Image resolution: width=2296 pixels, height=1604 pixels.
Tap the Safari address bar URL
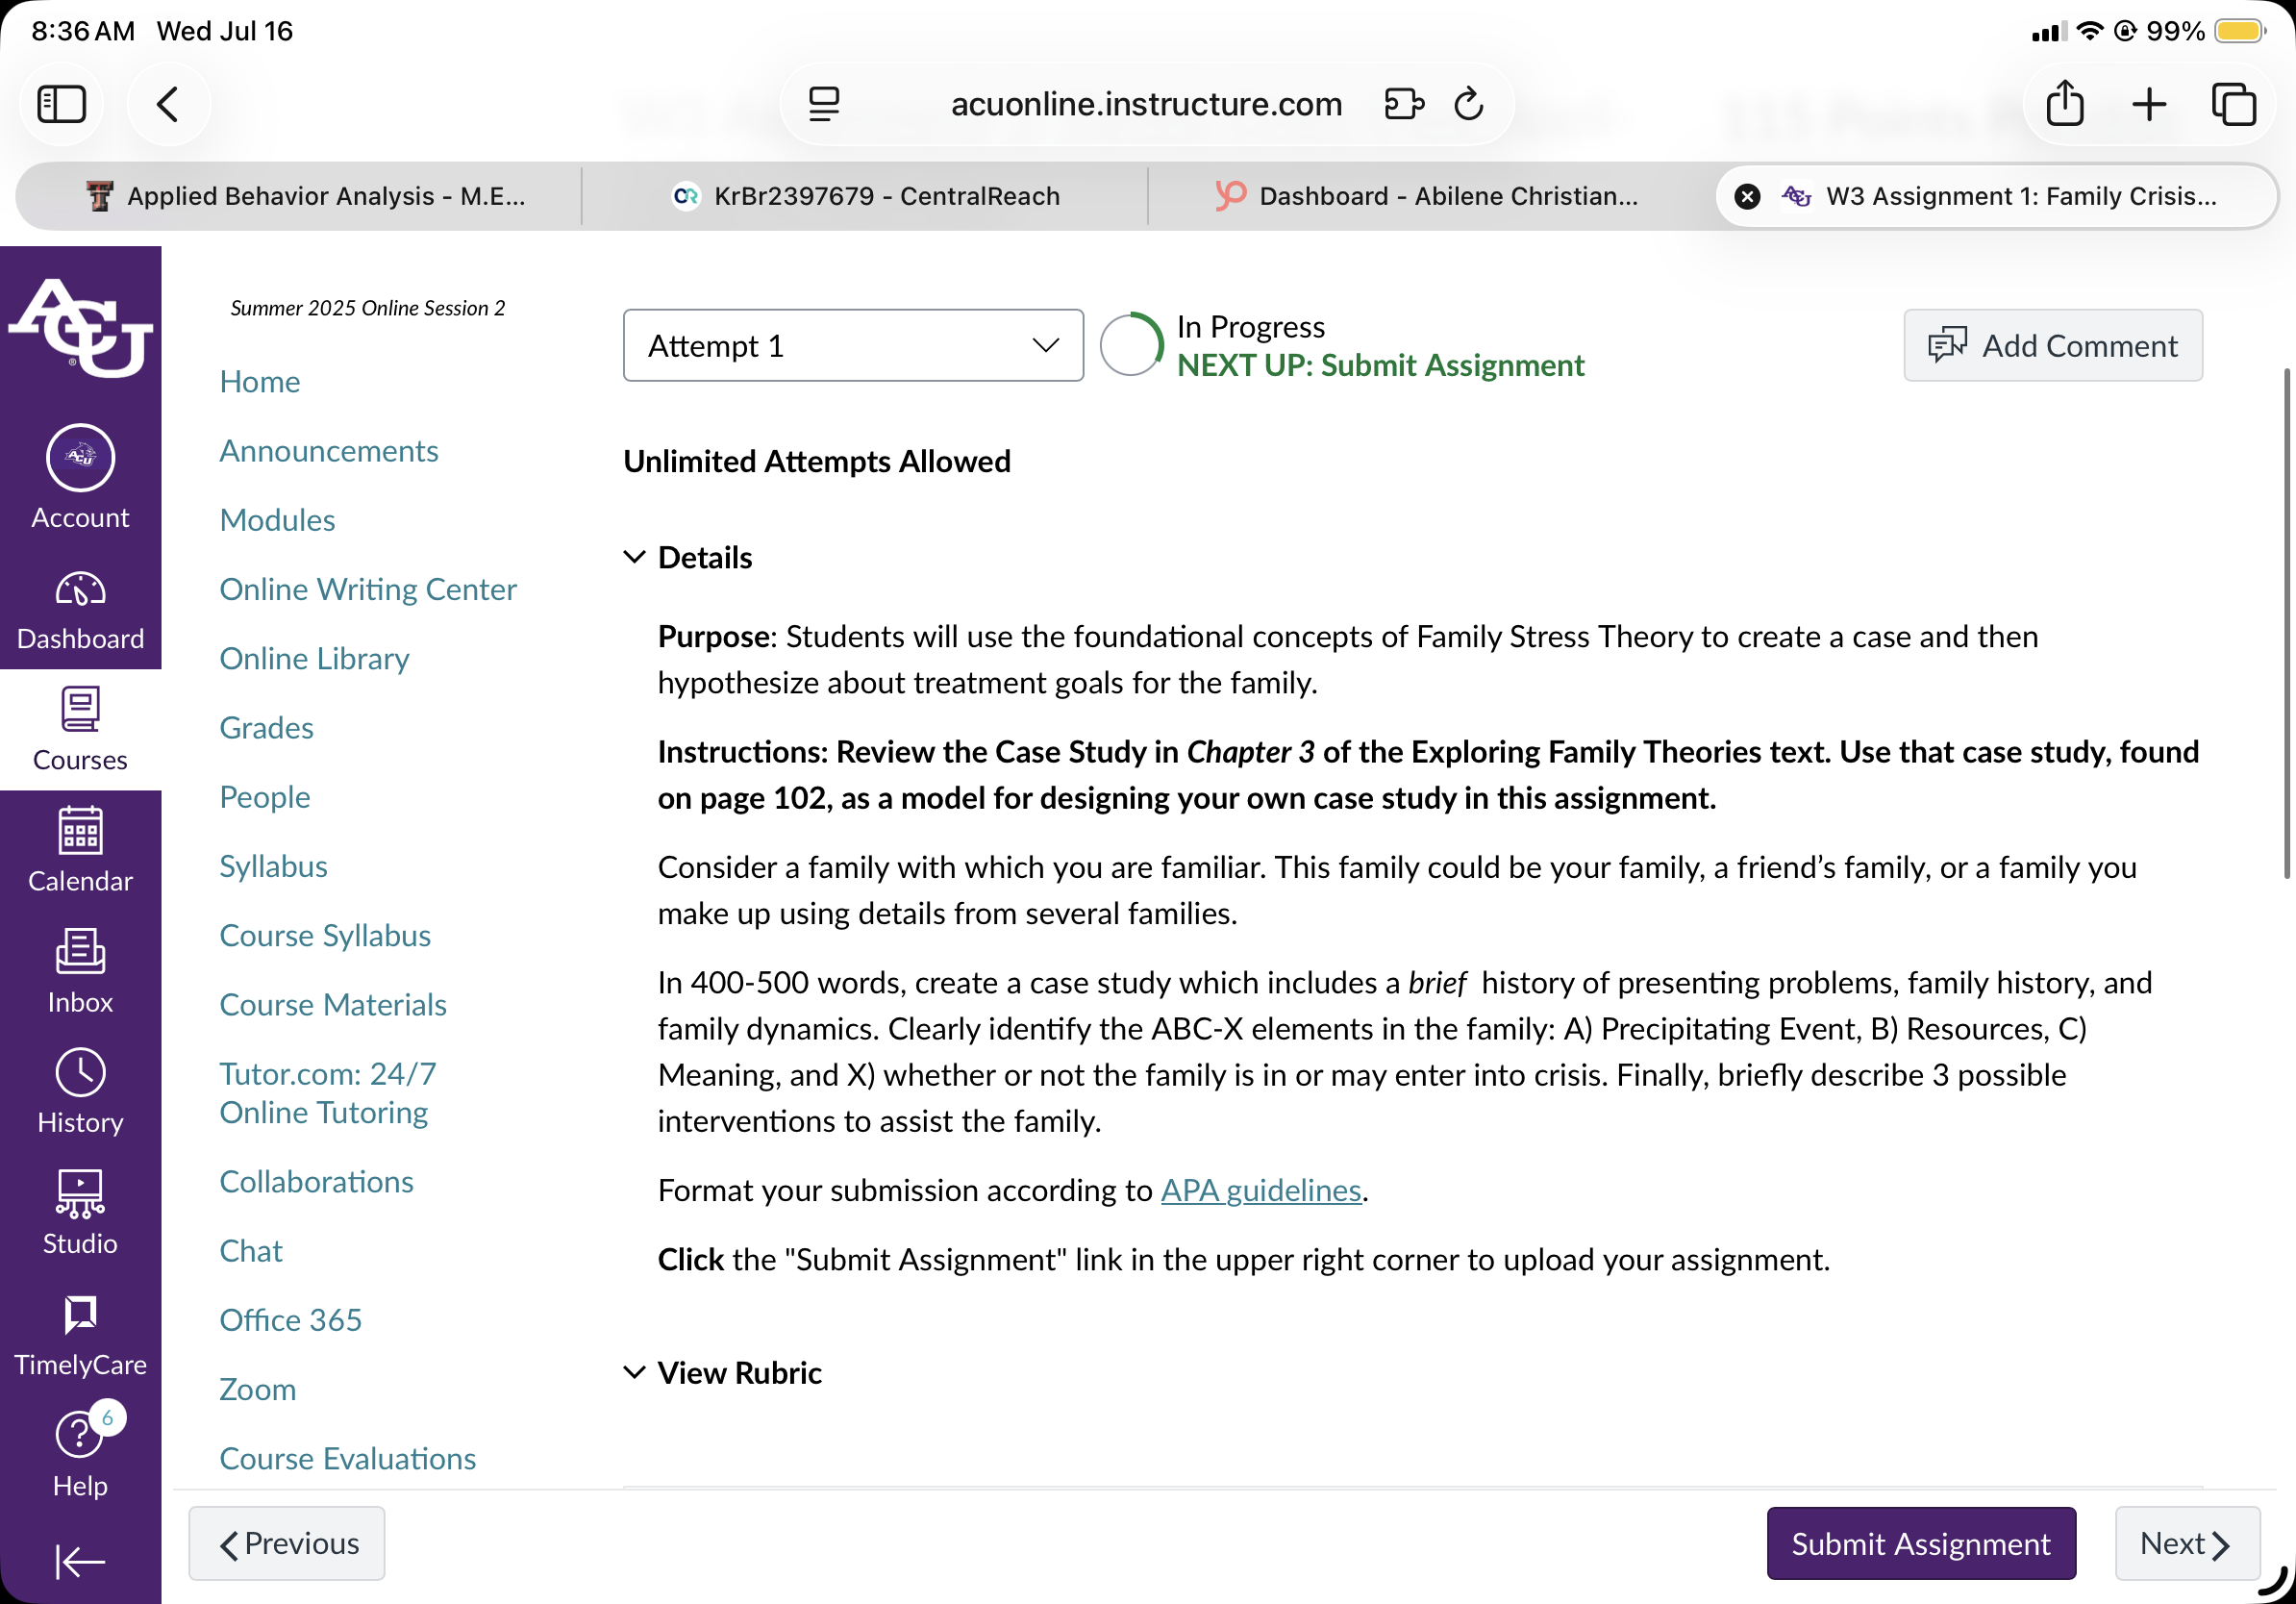click(x=1146, y=104)
